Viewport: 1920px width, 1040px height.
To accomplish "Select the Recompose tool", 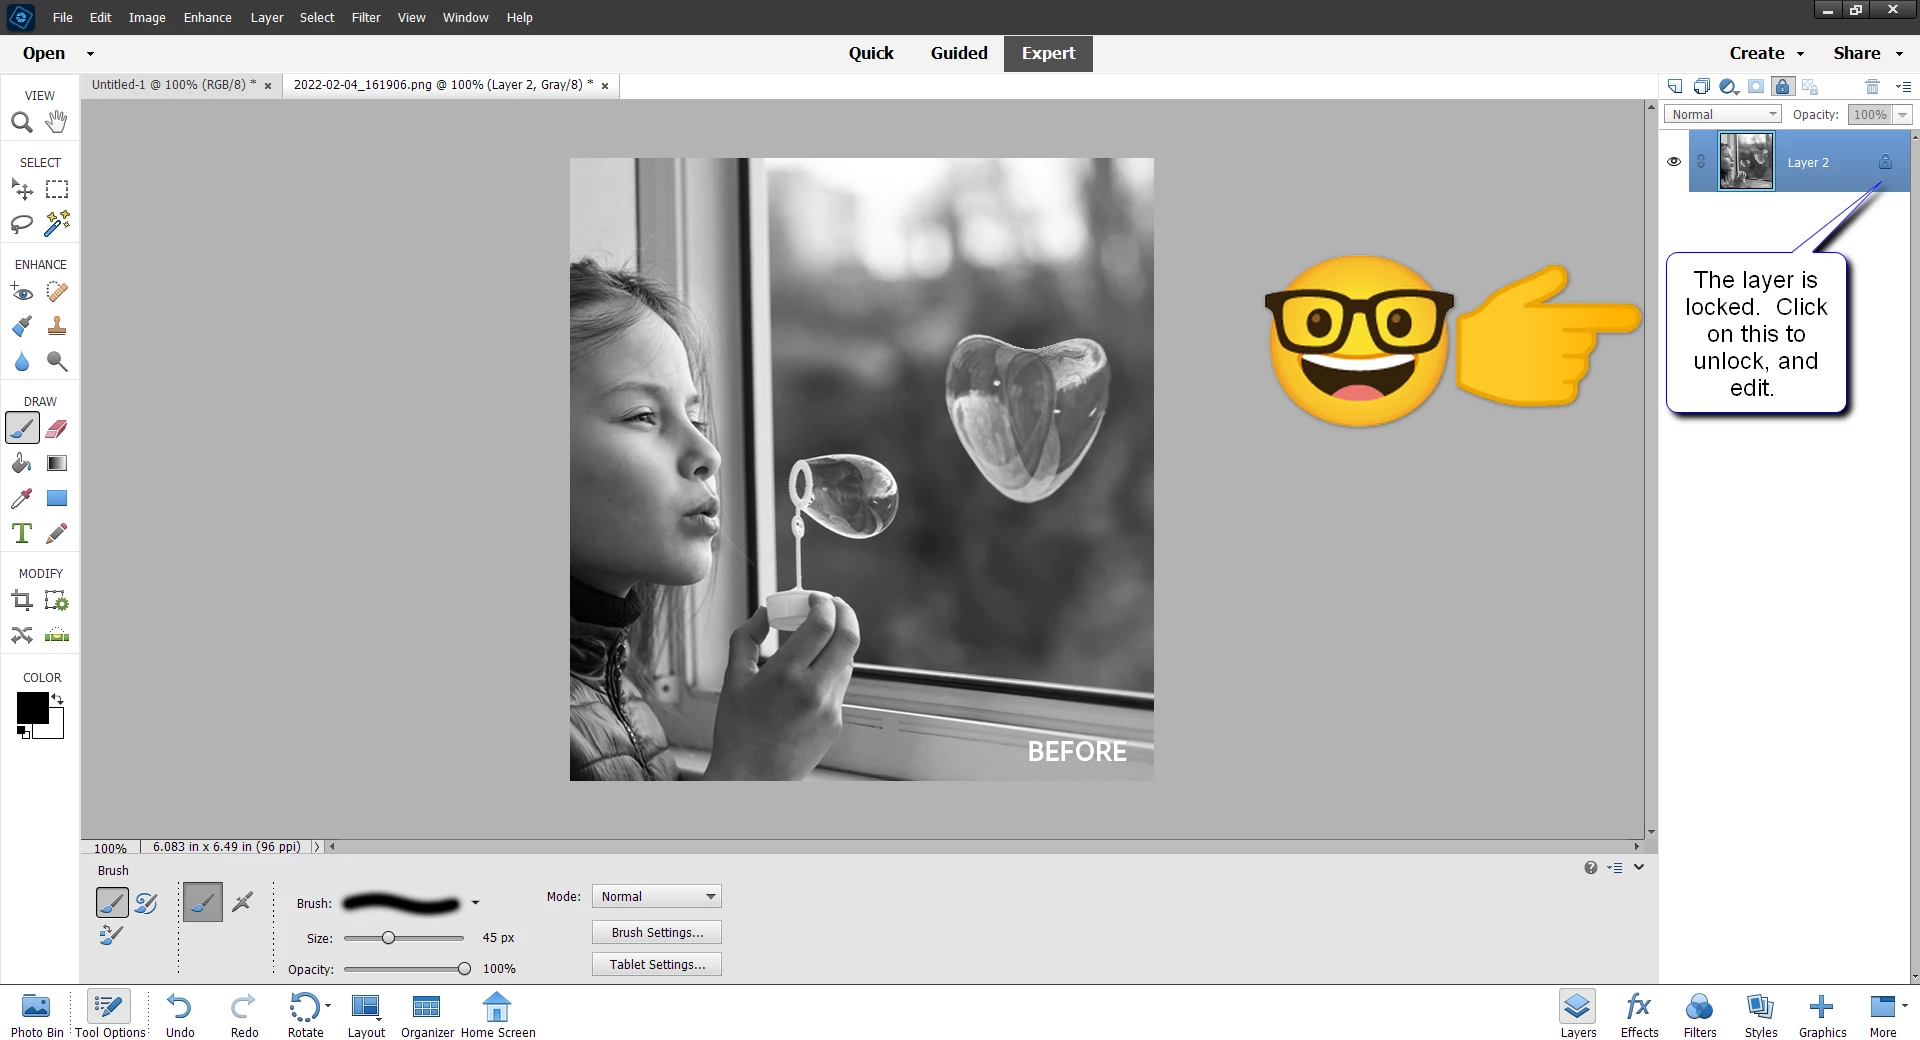I will click(x=57, y=601).
